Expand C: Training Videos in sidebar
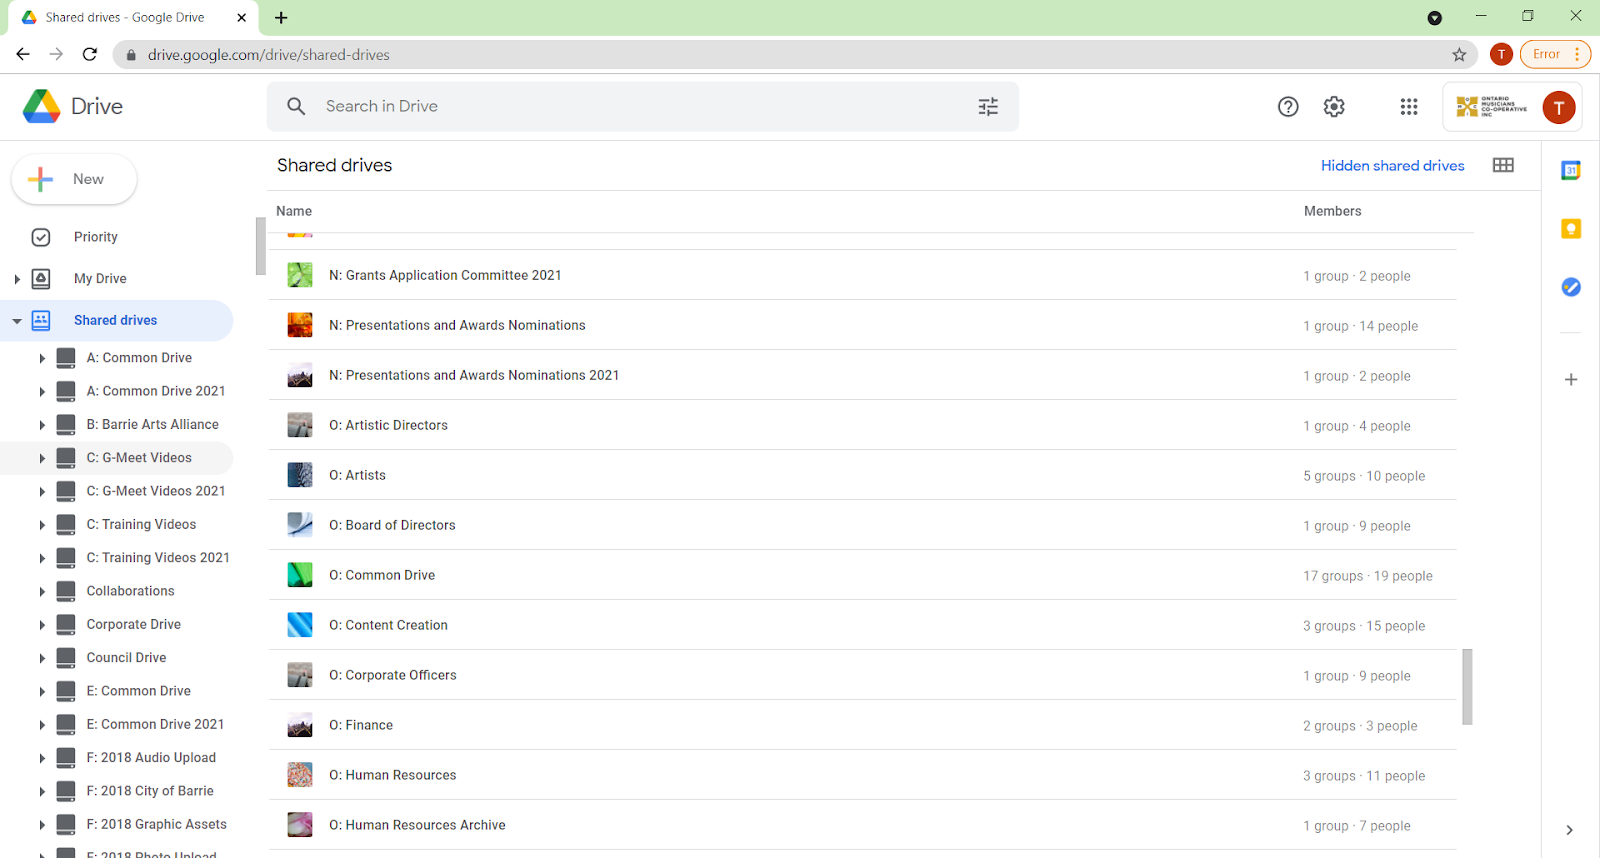 click(x=42, y=525)
